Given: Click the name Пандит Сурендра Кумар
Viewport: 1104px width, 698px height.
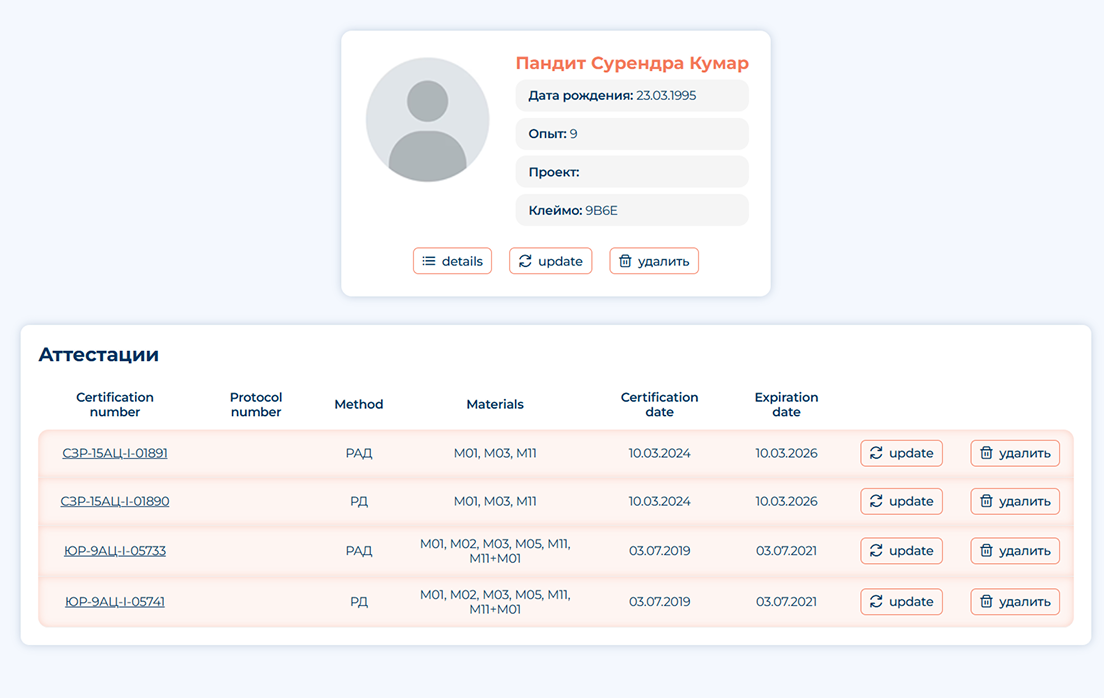Looking at the screenshot, I should pyautogui.click(x=632, y=64).
